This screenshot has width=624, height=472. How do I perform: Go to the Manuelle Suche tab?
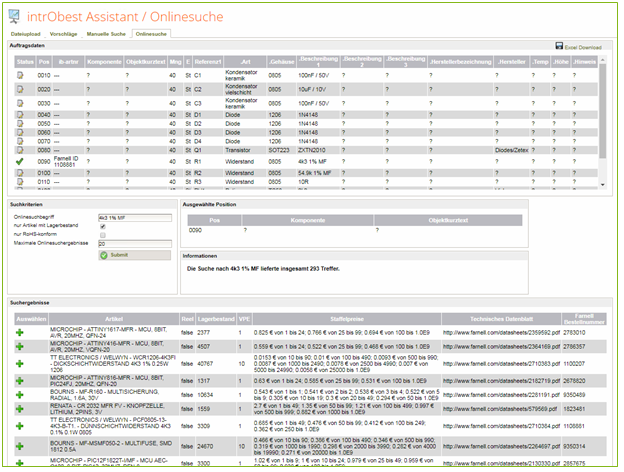click(x=106, y=34)
